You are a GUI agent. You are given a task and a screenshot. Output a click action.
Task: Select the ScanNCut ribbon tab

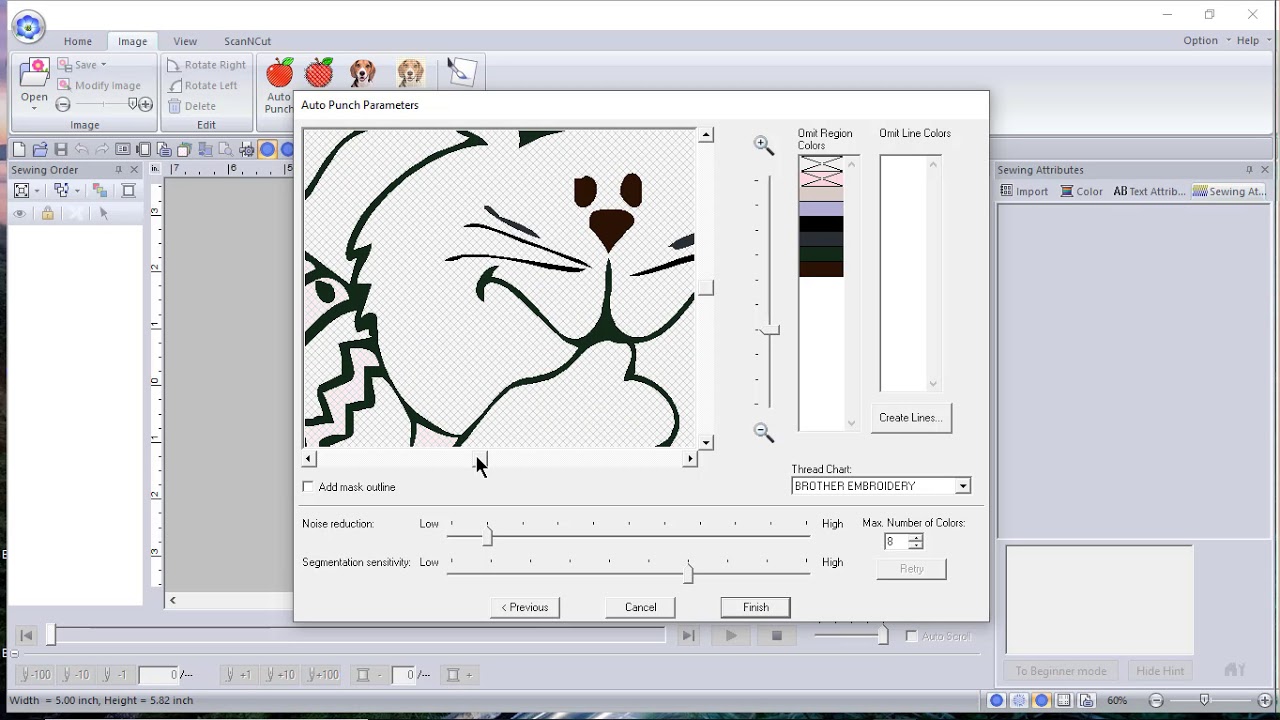247,41
